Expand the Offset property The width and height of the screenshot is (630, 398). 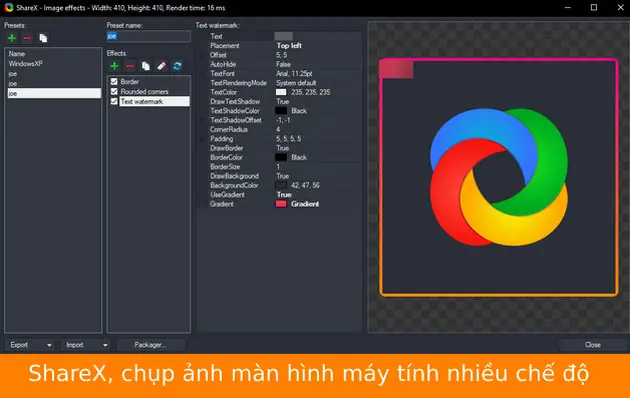pyautogui.click(x=202, y=55)
